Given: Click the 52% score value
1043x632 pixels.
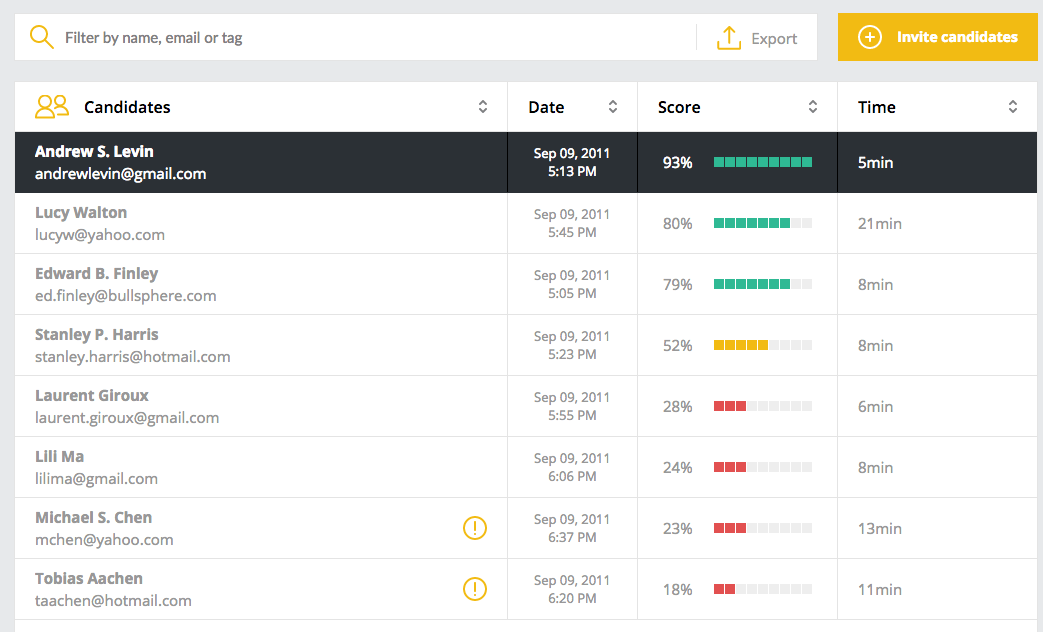Looking at the screenshot, I should point(677,346).
